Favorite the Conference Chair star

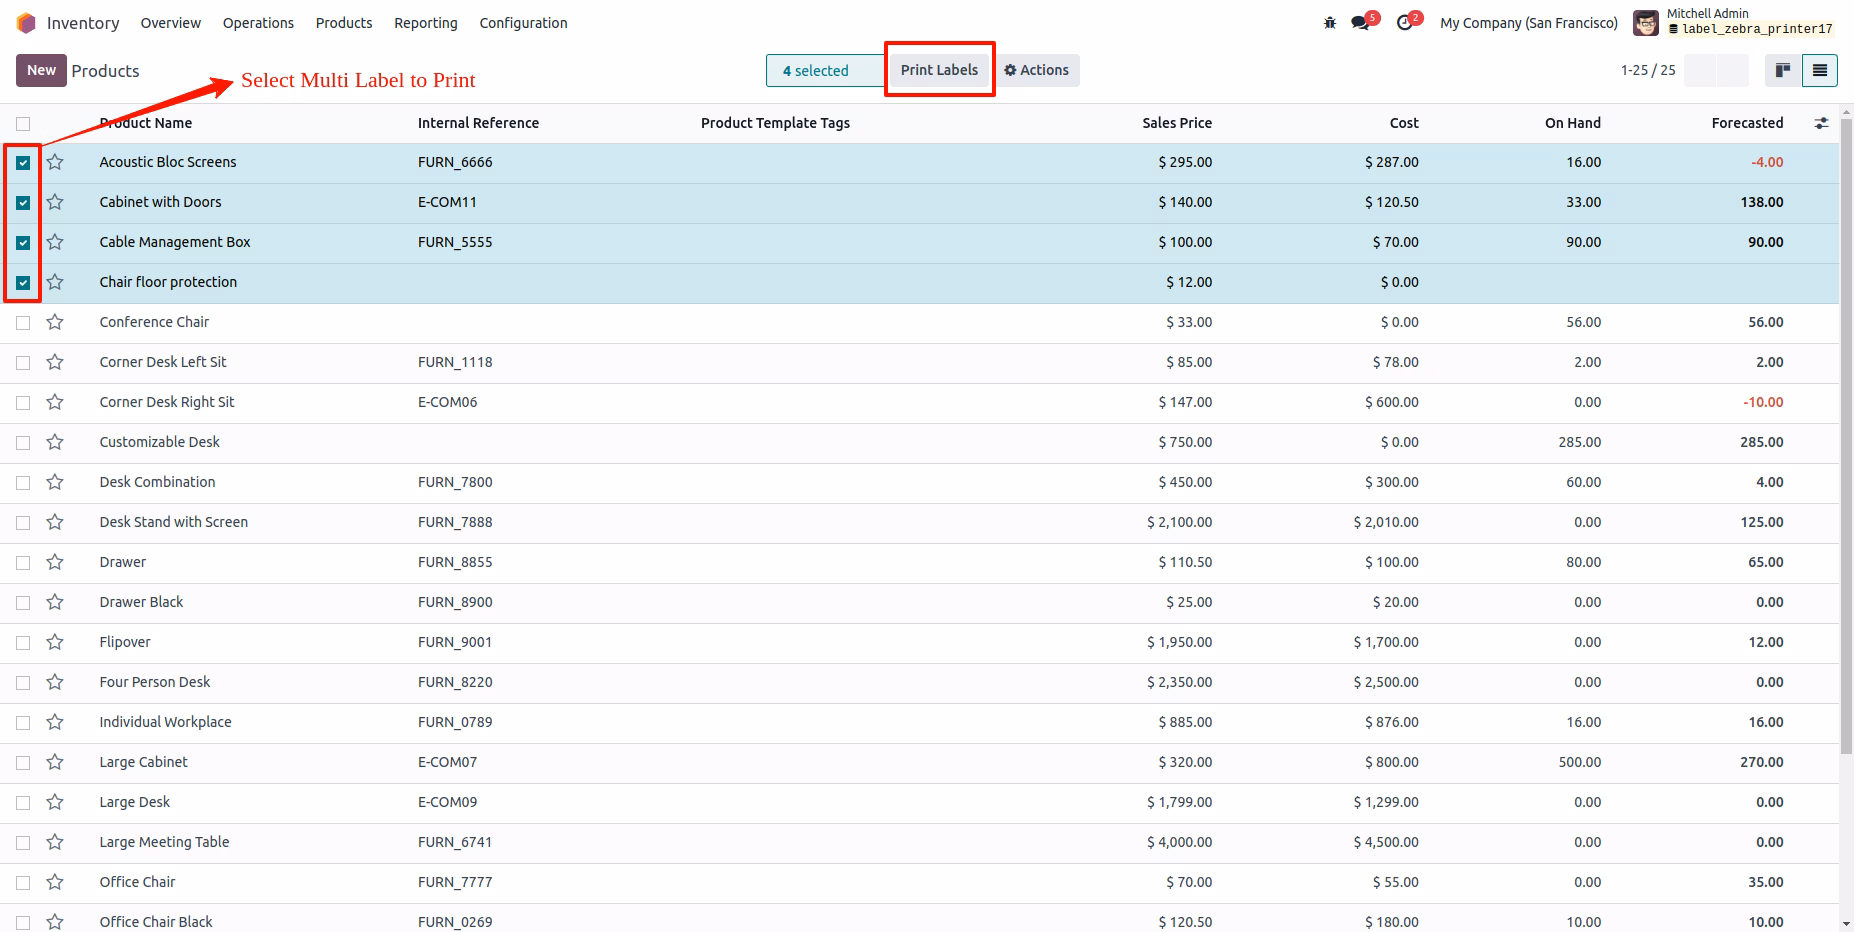pos(55,322)
